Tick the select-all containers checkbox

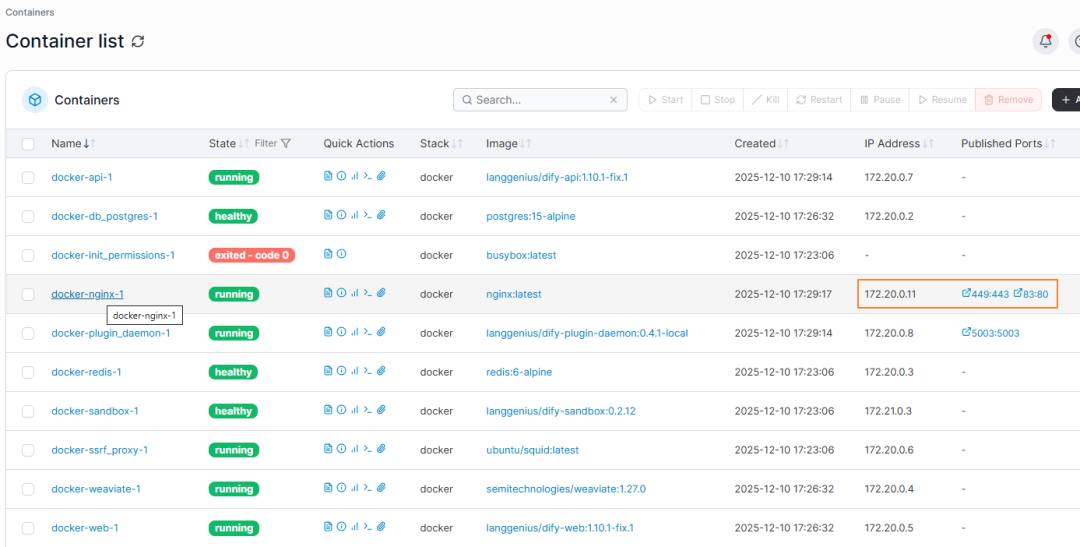pos(28,144)
